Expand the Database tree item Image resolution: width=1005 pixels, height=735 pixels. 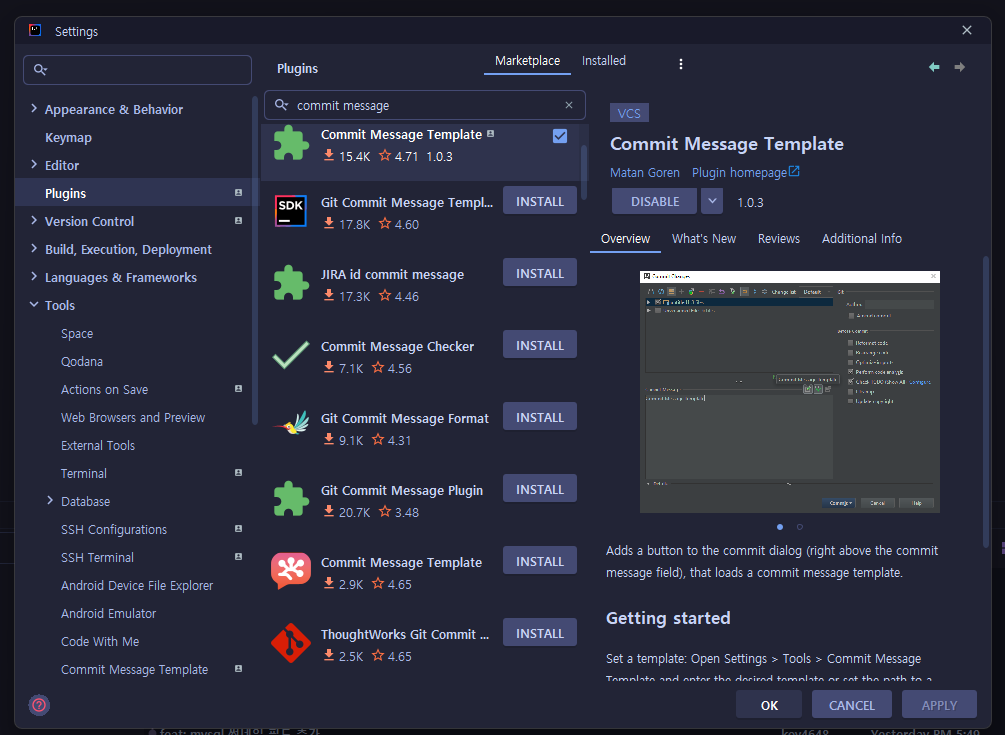click(x=48, y=501)
